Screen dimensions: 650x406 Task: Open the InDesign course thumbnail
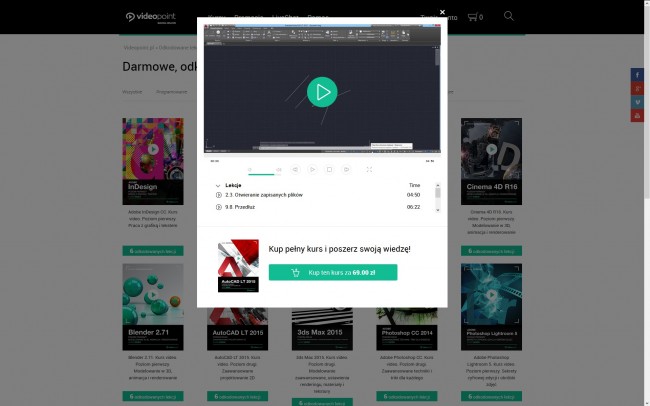tap(153, 161)
